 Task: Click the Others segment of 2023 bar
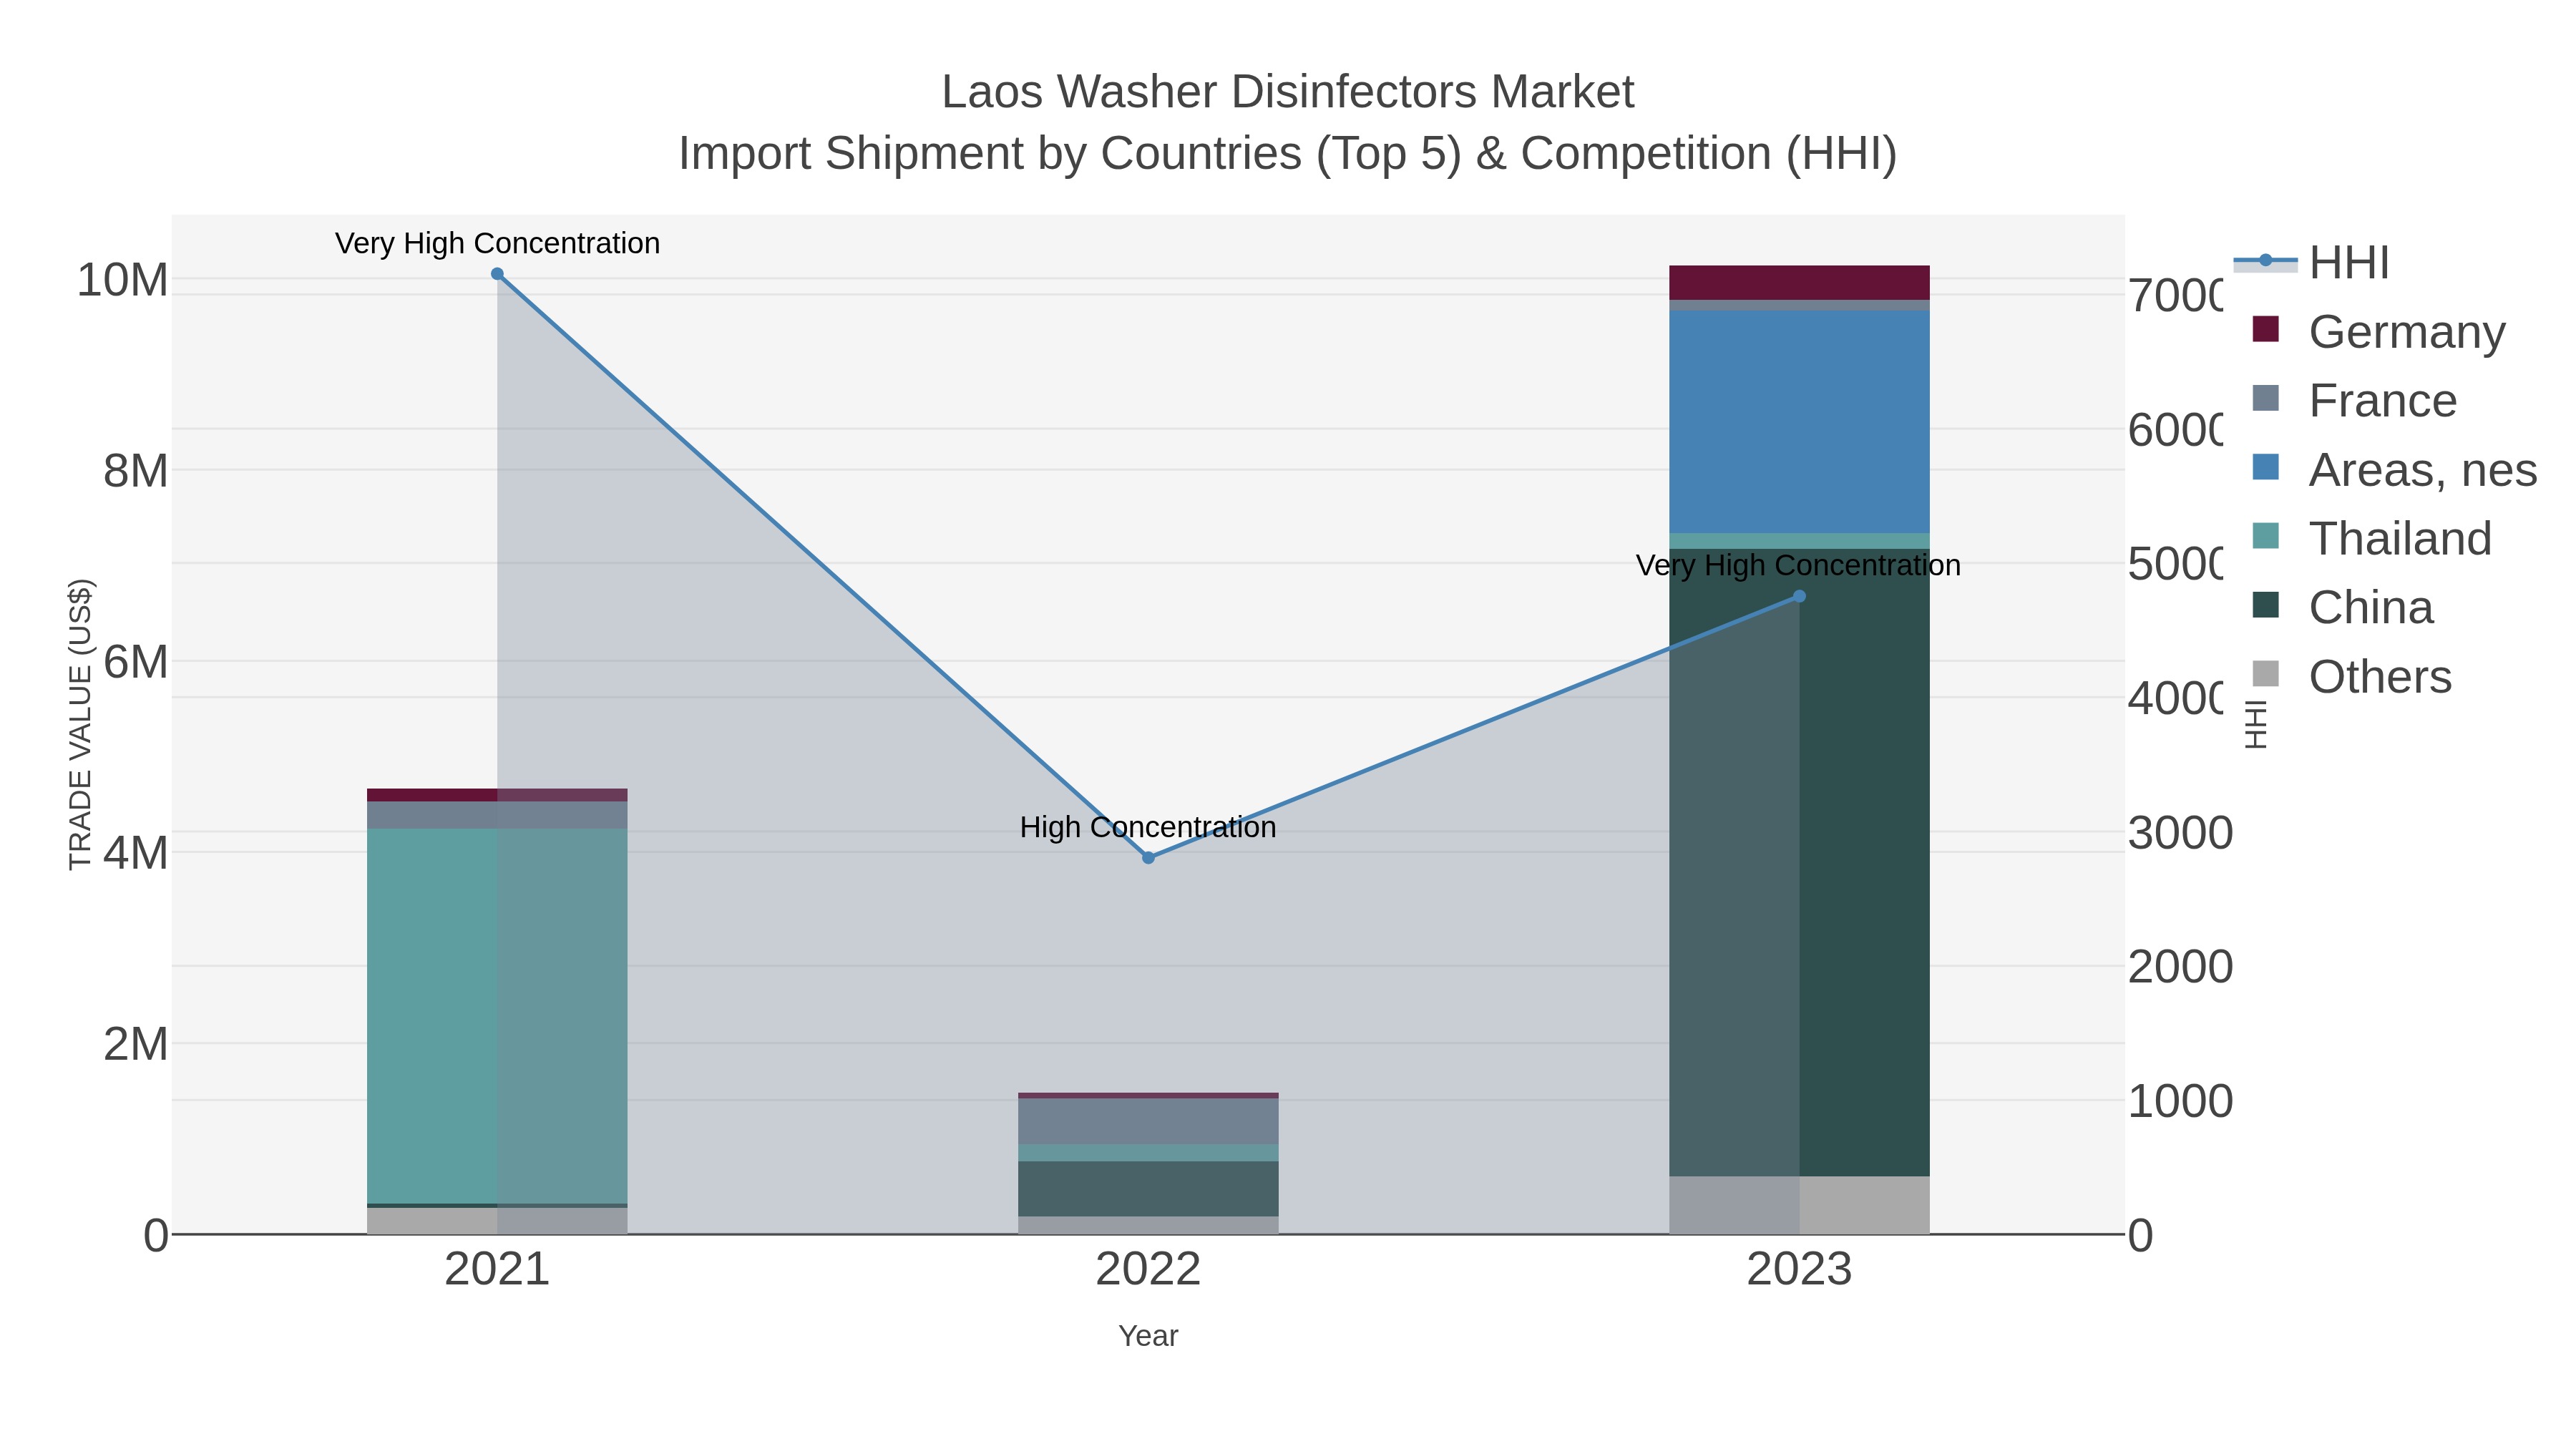(1799, 1205)
